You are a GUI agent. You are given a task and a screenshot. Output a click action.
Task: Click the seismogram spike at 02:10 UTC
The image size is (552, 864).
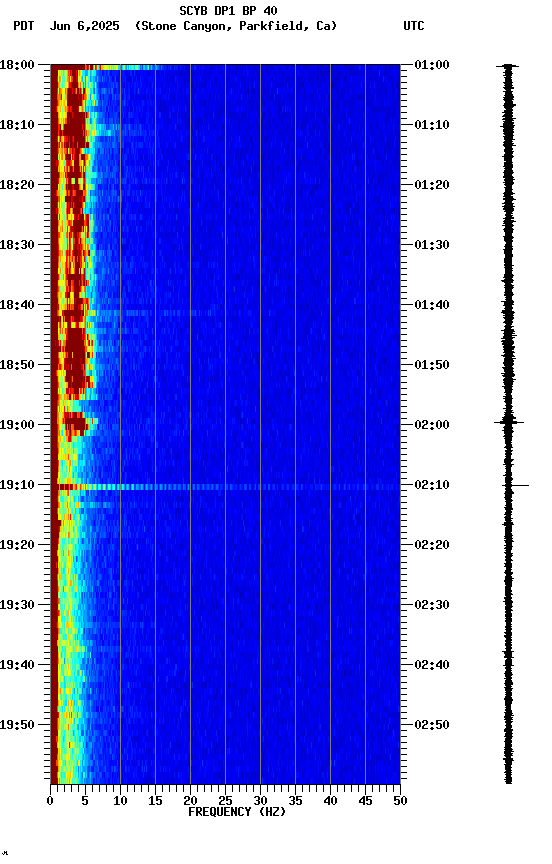[x=518, y=485]
